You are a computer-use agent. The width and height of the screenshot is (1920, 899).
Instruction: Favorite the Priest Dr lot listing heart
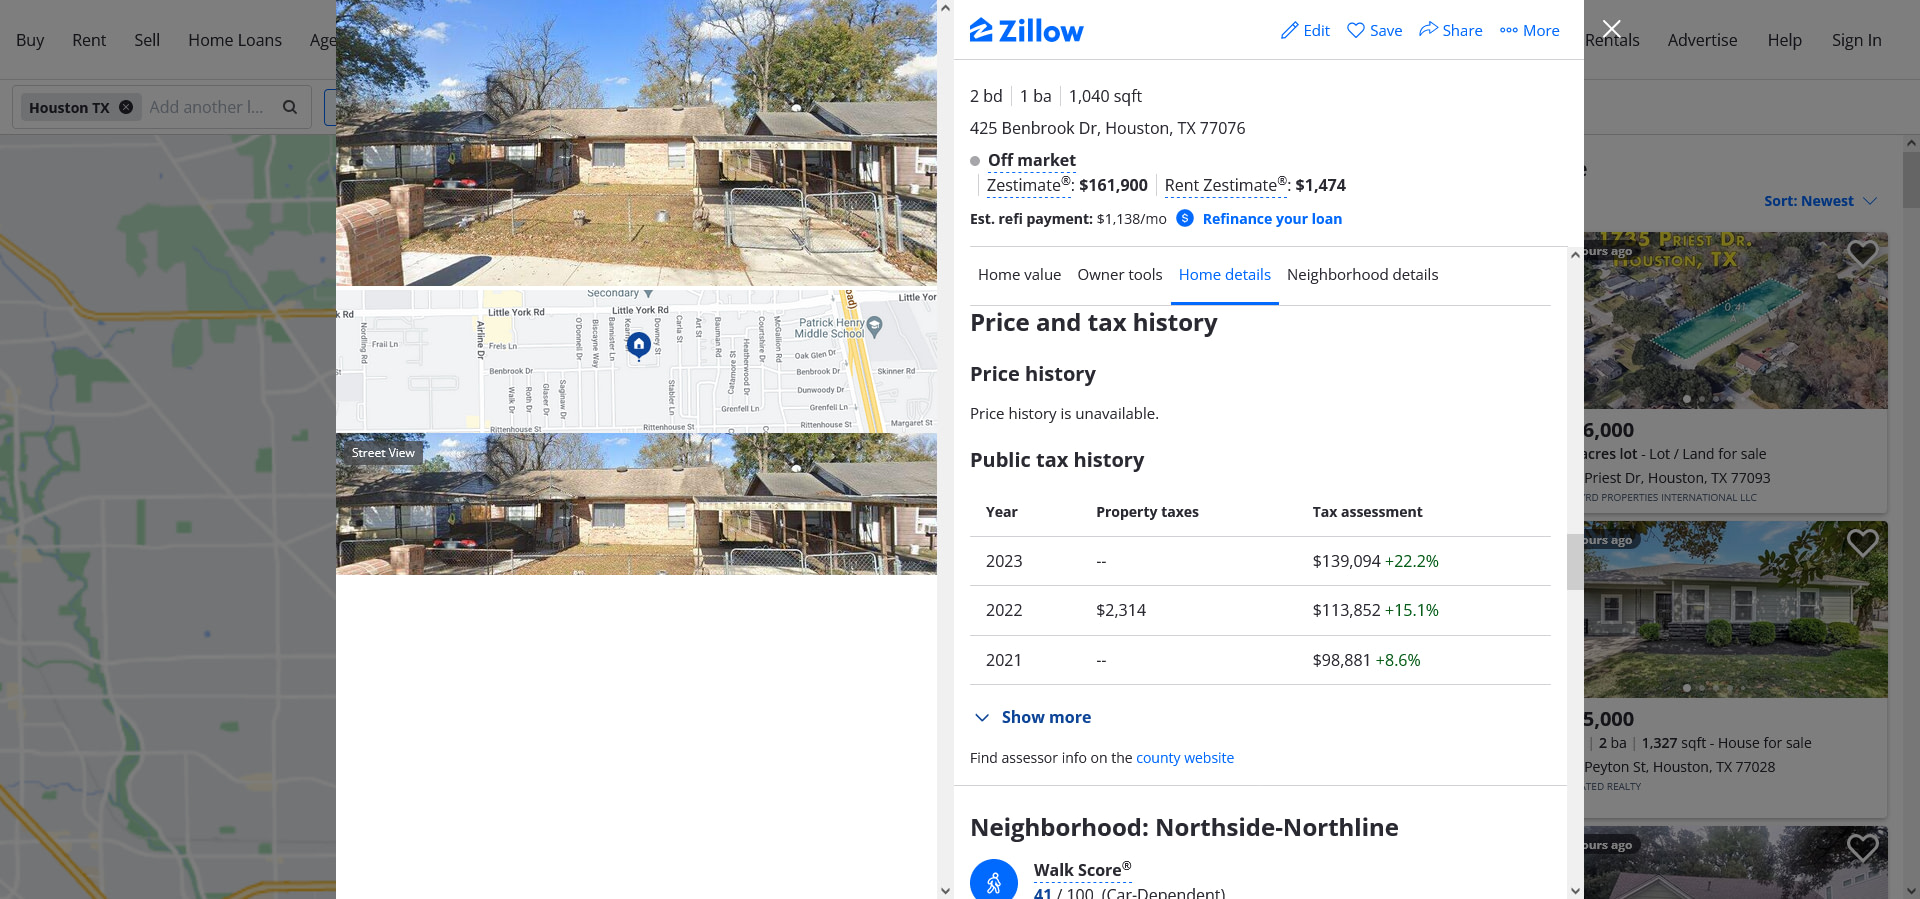(1862, 254)
